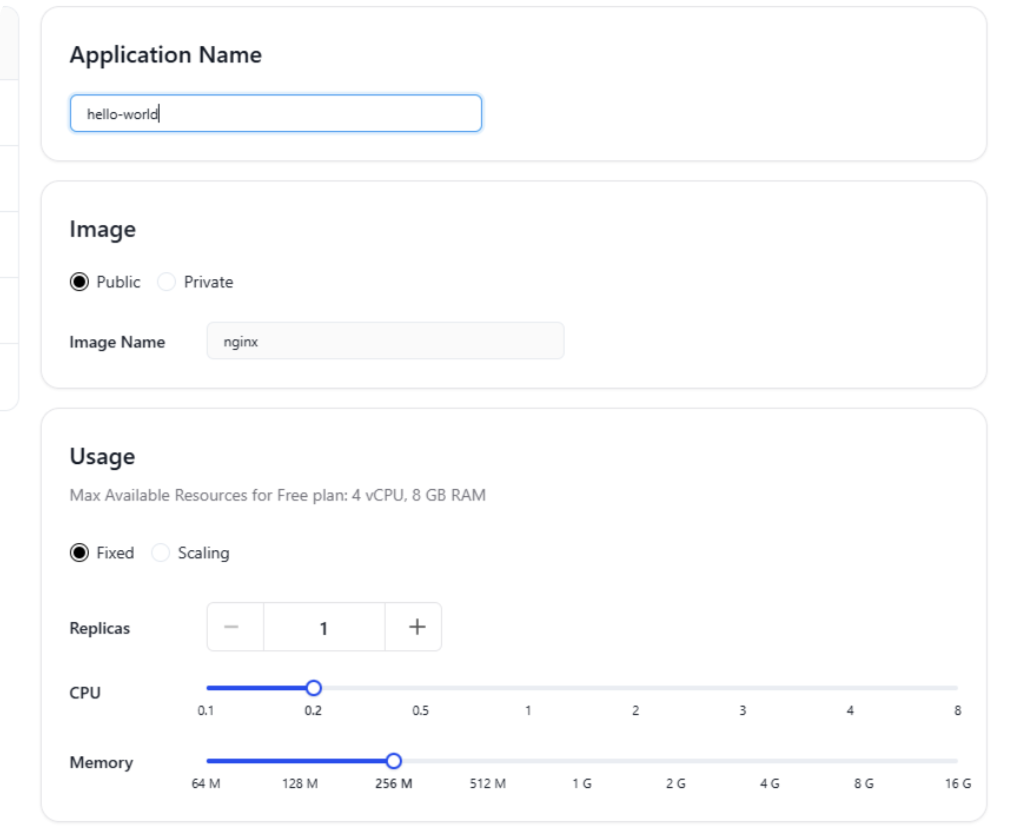Set CPU slider to 8 mark
Viewport: 1011px width, 839px height.
956,688
